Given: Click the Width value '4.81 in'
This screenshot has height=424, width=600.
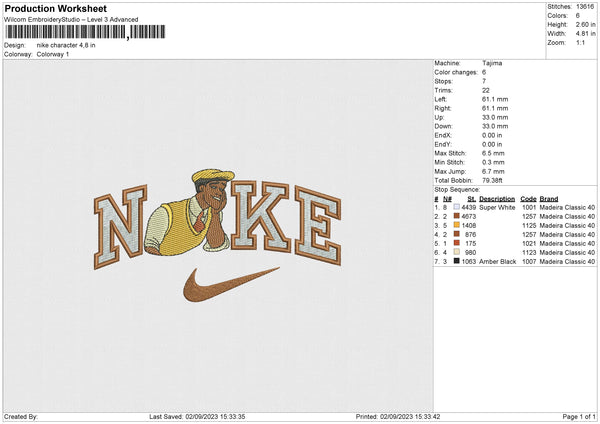Looking at the screenshot, I should (x=585, y=34).
